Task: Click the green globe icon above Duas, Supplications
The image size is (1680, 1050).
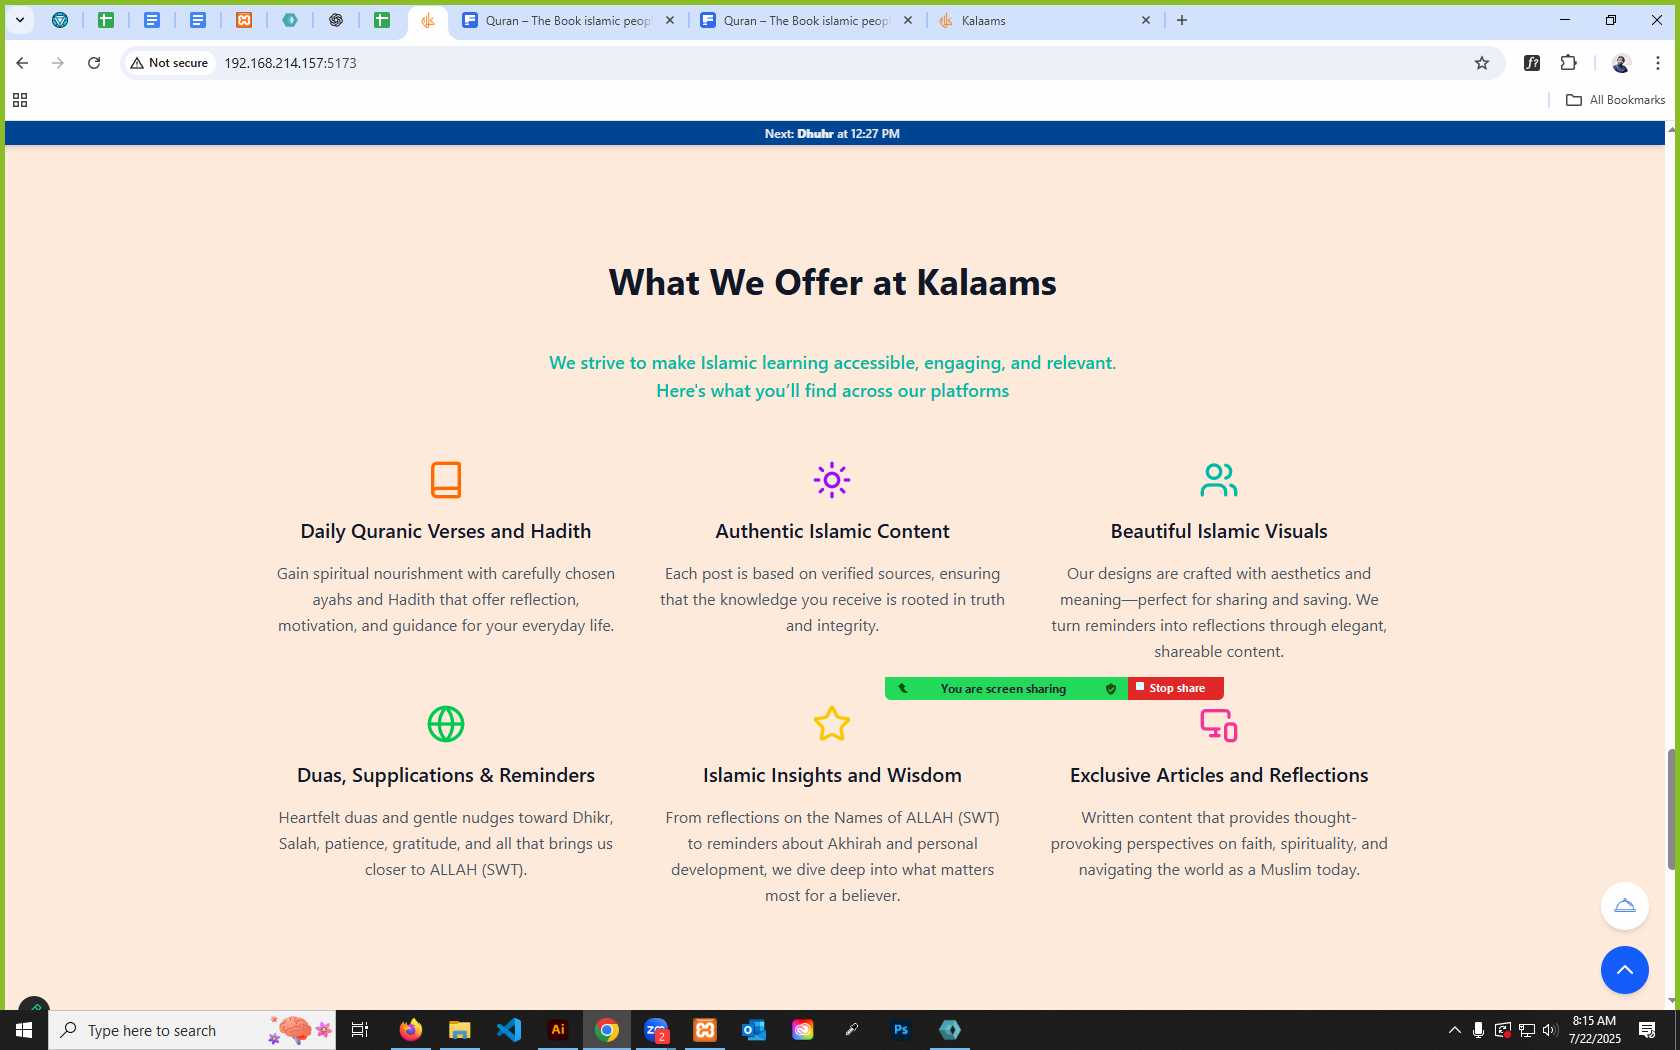Action: point(446,724)
